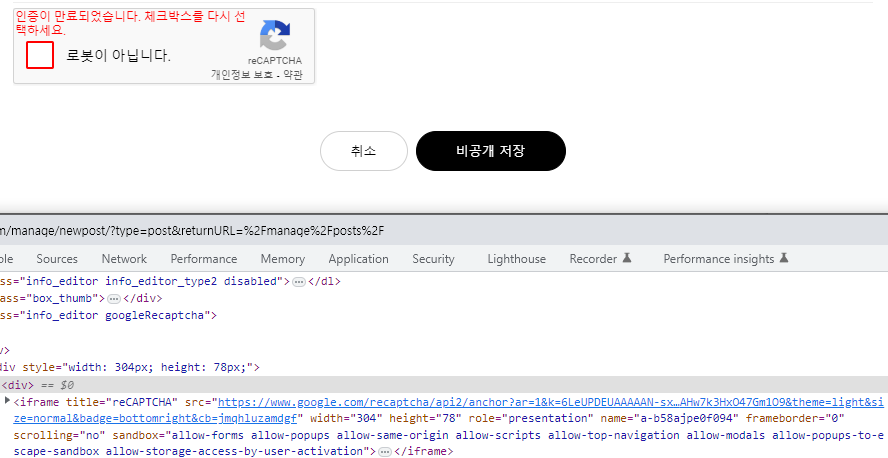
Task: Open the Recorder tab
Action: 600,259
